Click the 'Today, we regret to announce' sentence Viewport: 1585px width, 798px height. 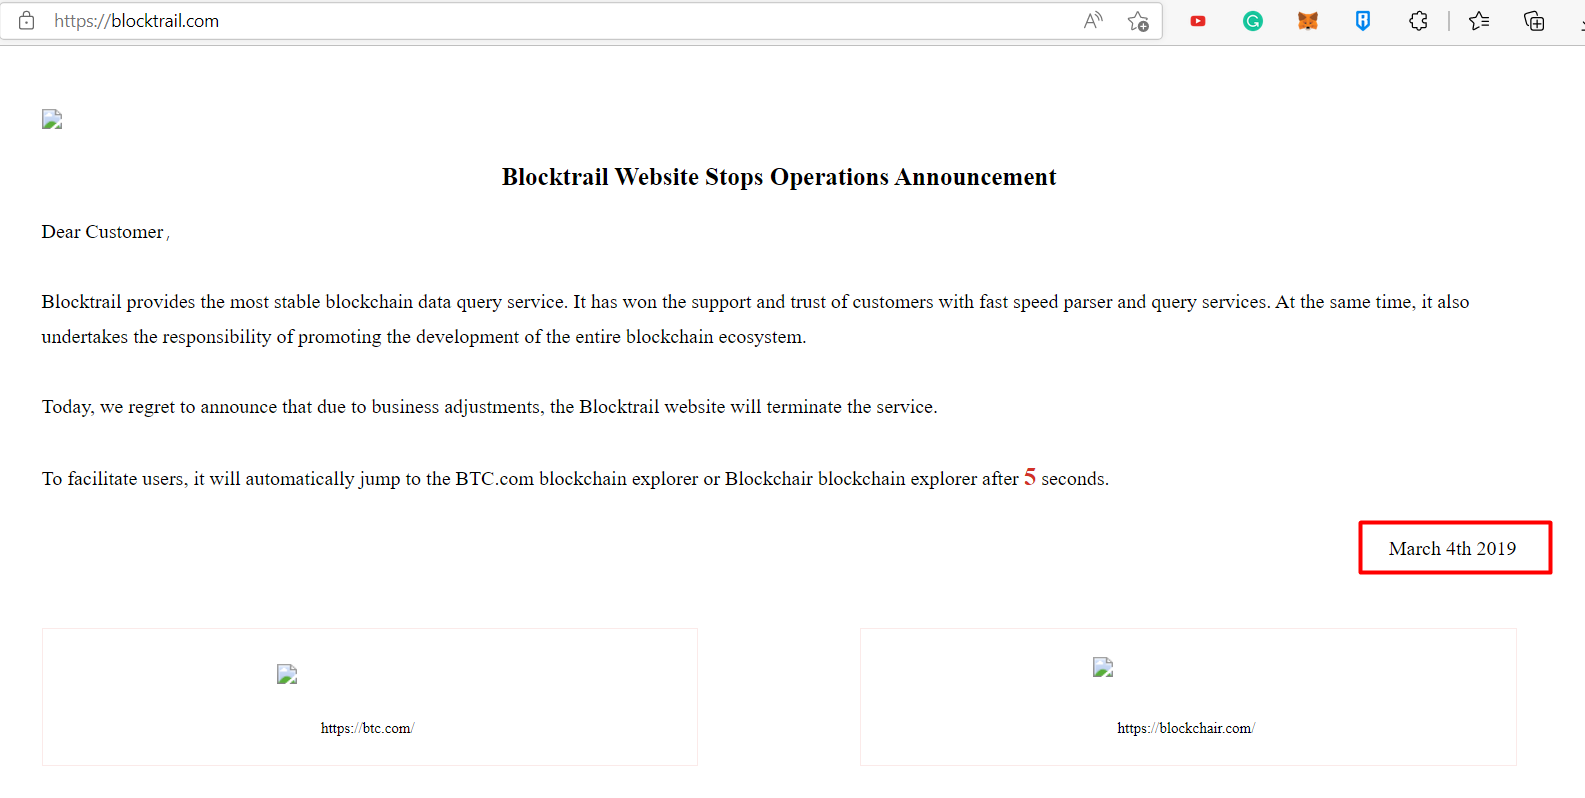(489, 407)
